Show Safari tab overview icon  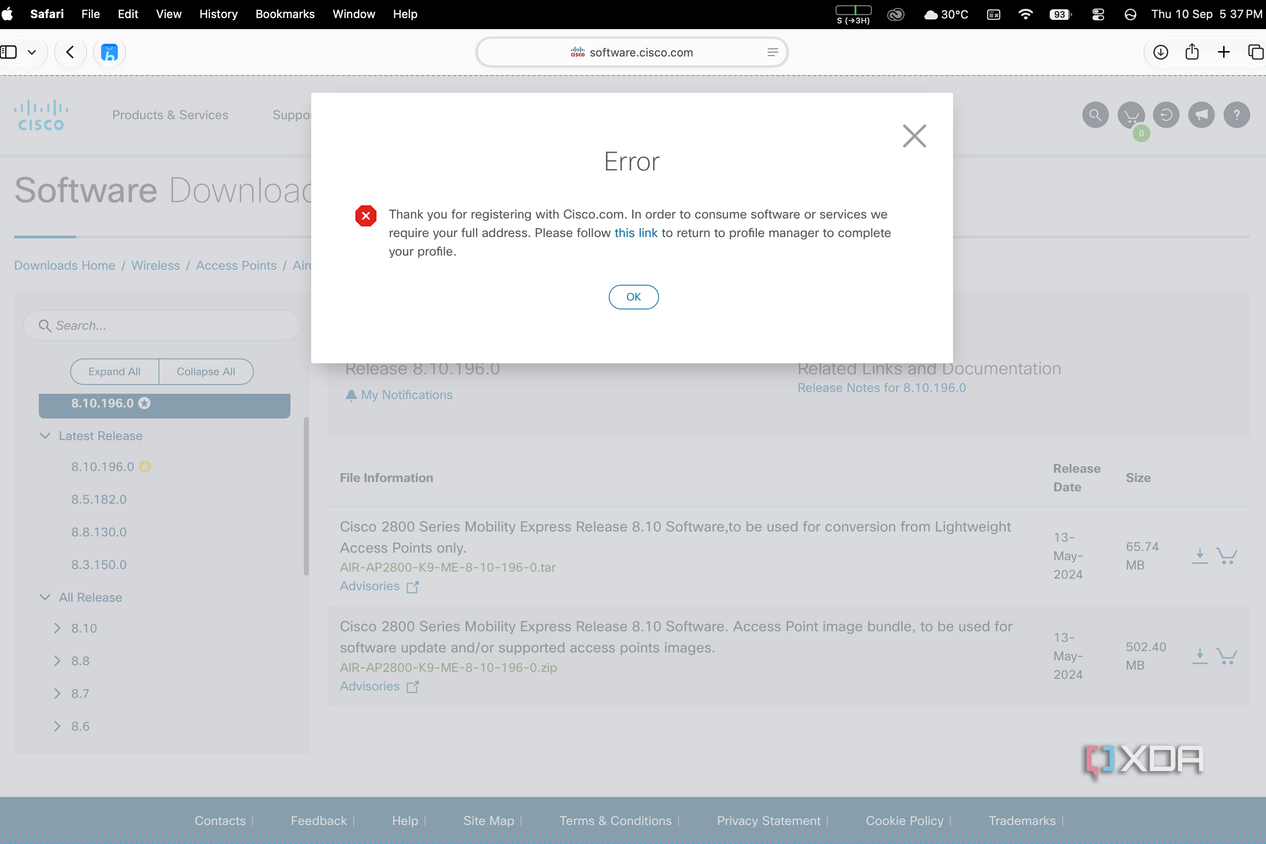tap(1255, 52)
